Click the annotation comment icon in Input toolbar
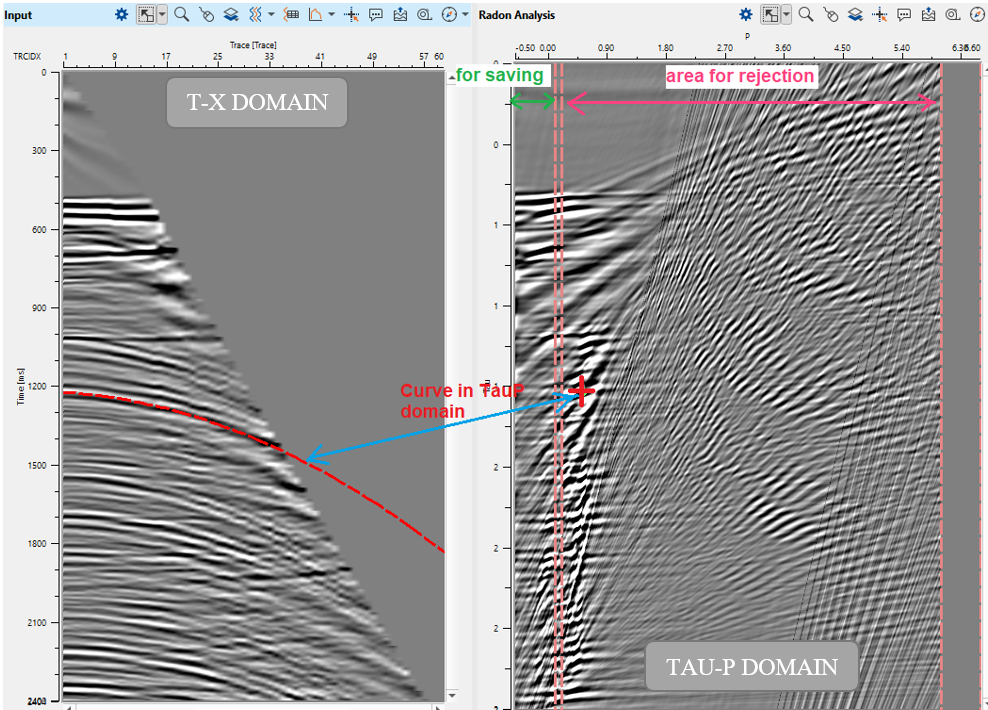 (x=376, y=15)
